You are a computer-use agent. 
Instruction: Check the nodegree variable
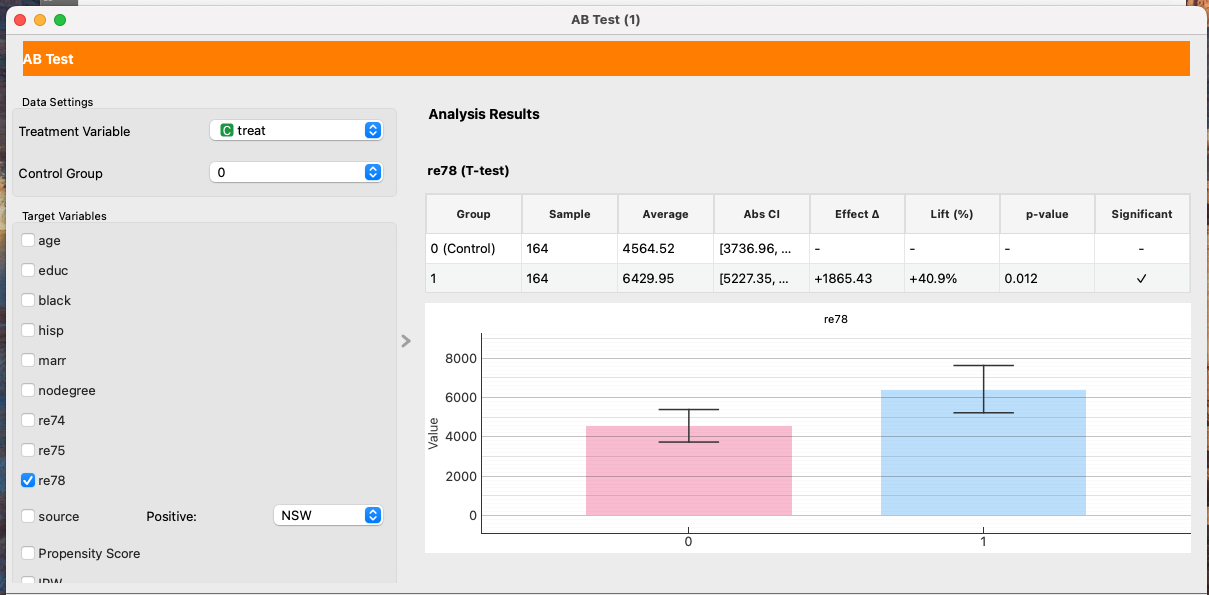coord(28,390)
